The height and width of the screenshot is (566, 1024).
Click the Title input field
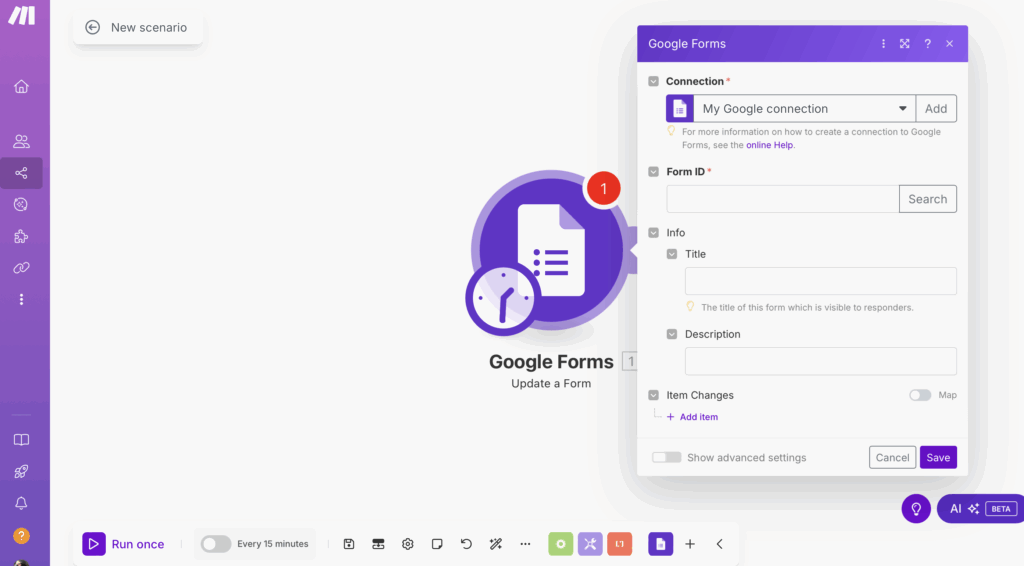pos(820,281)
